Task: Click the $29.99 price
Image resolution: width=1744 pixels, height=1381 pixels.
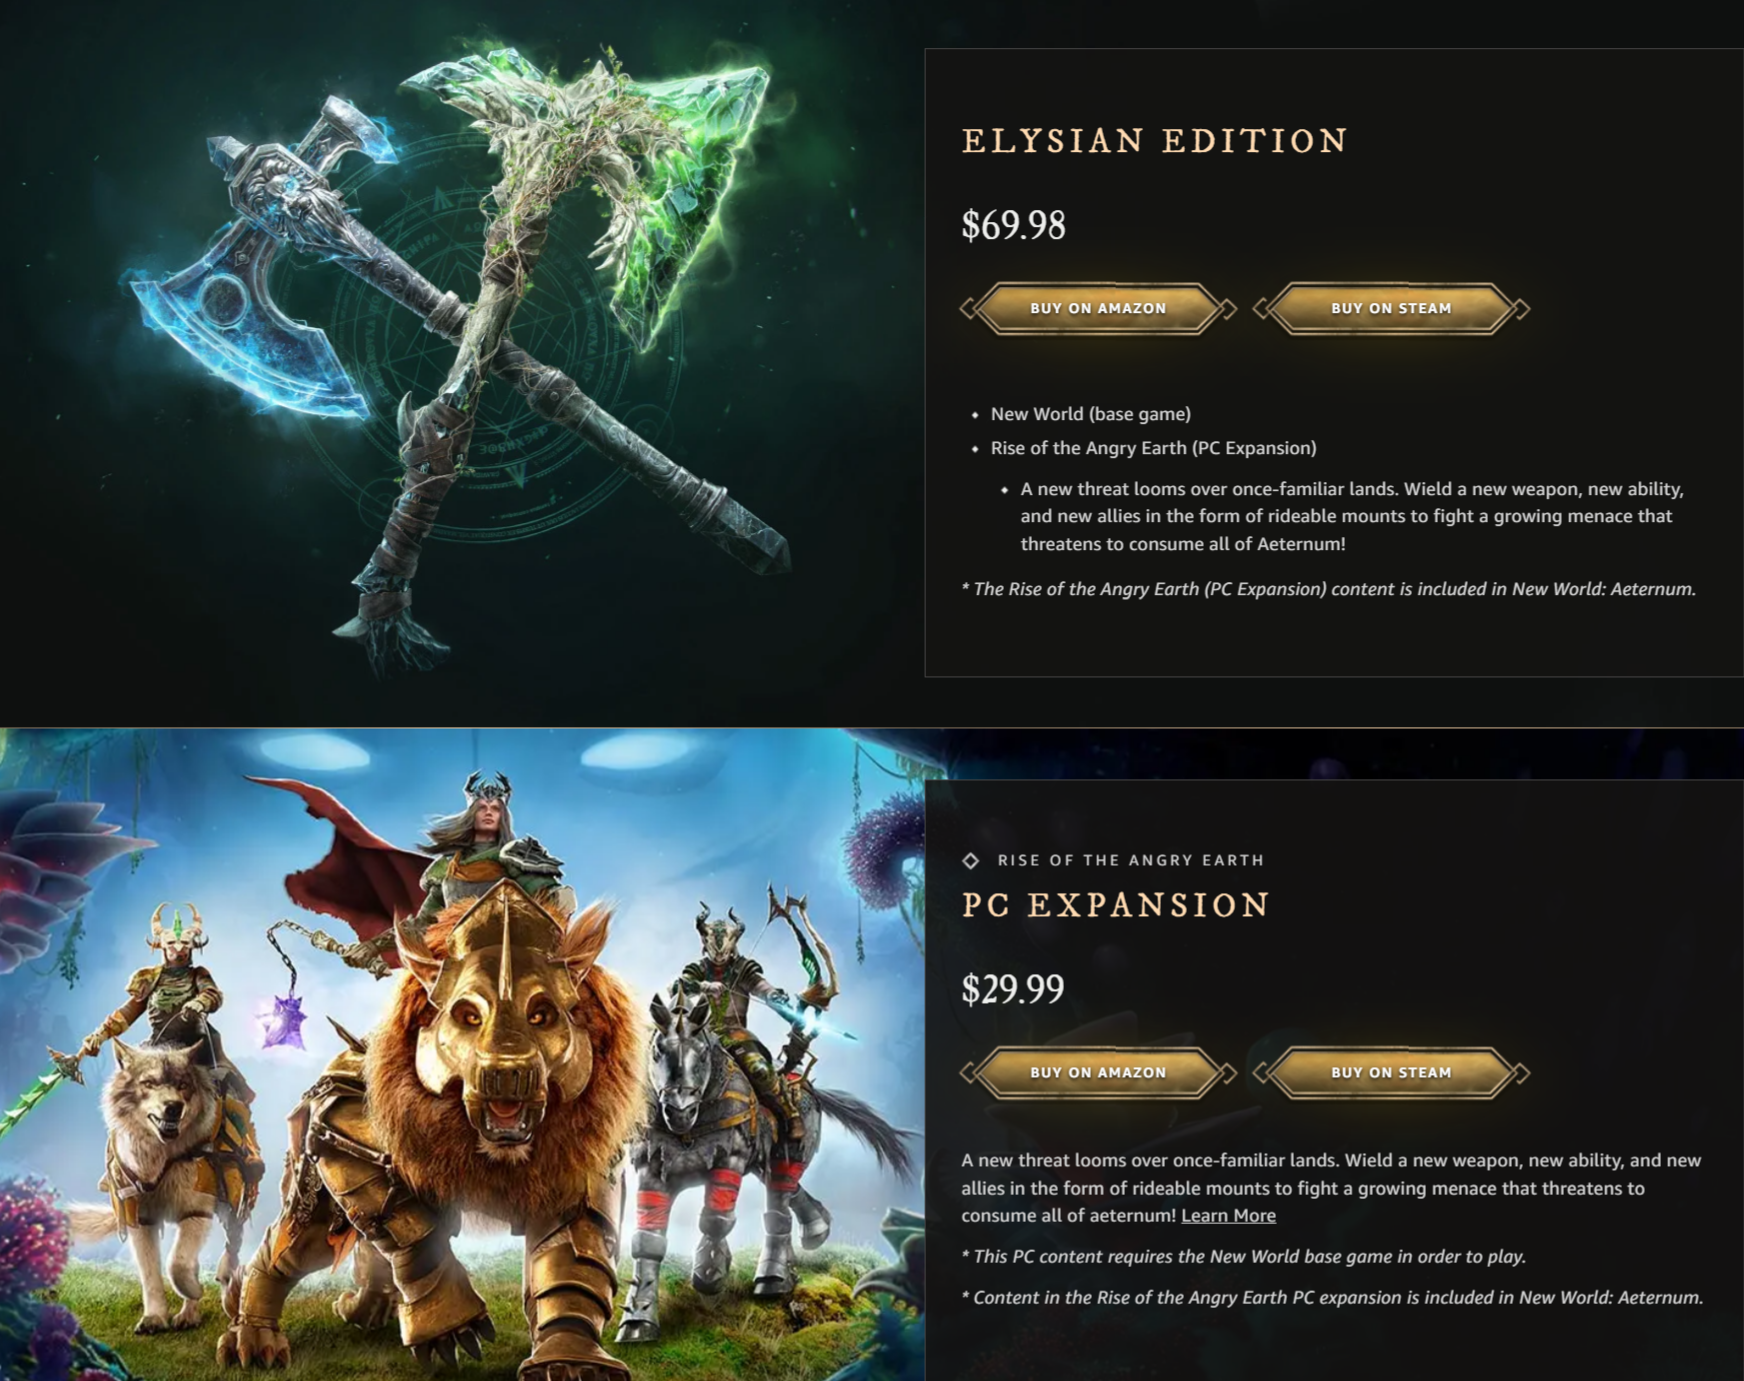Action: (x=1012, y=989)
